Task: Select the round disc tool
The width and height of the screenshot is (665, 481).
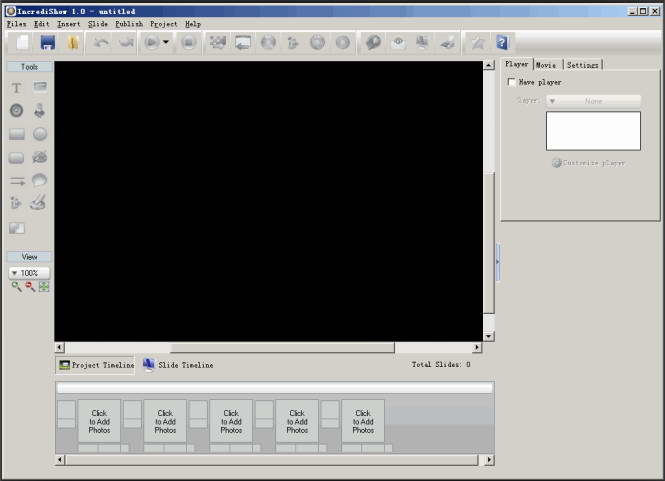Action: click(17, 111)
